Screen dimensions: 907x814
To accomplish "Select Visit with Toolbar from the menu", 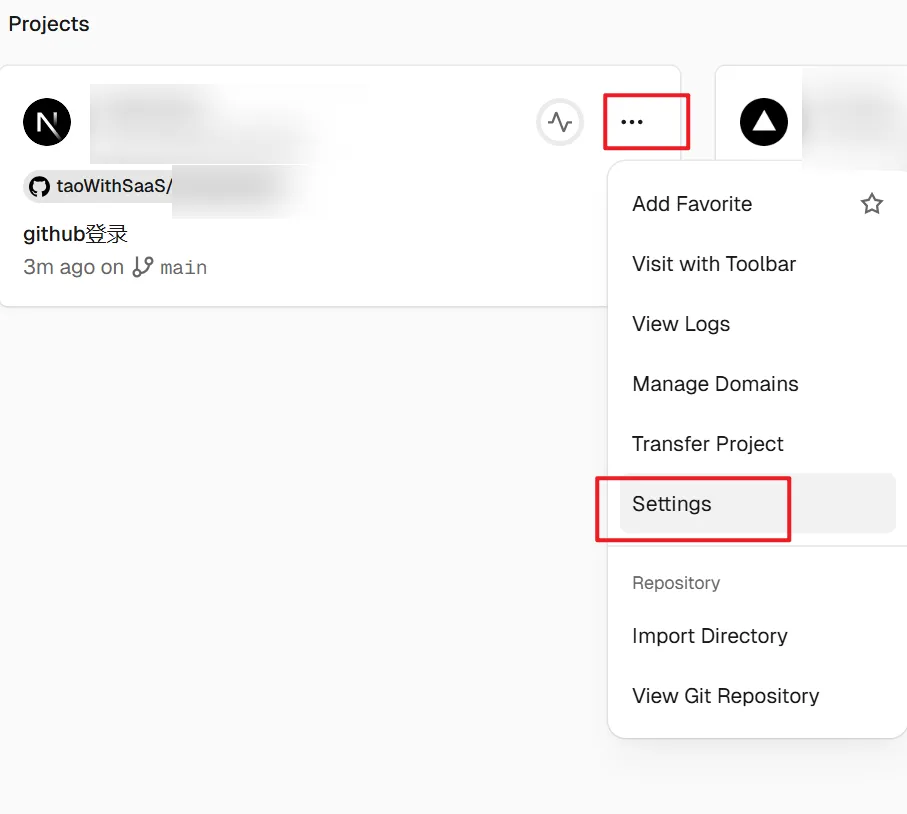I will coord(714,264).
